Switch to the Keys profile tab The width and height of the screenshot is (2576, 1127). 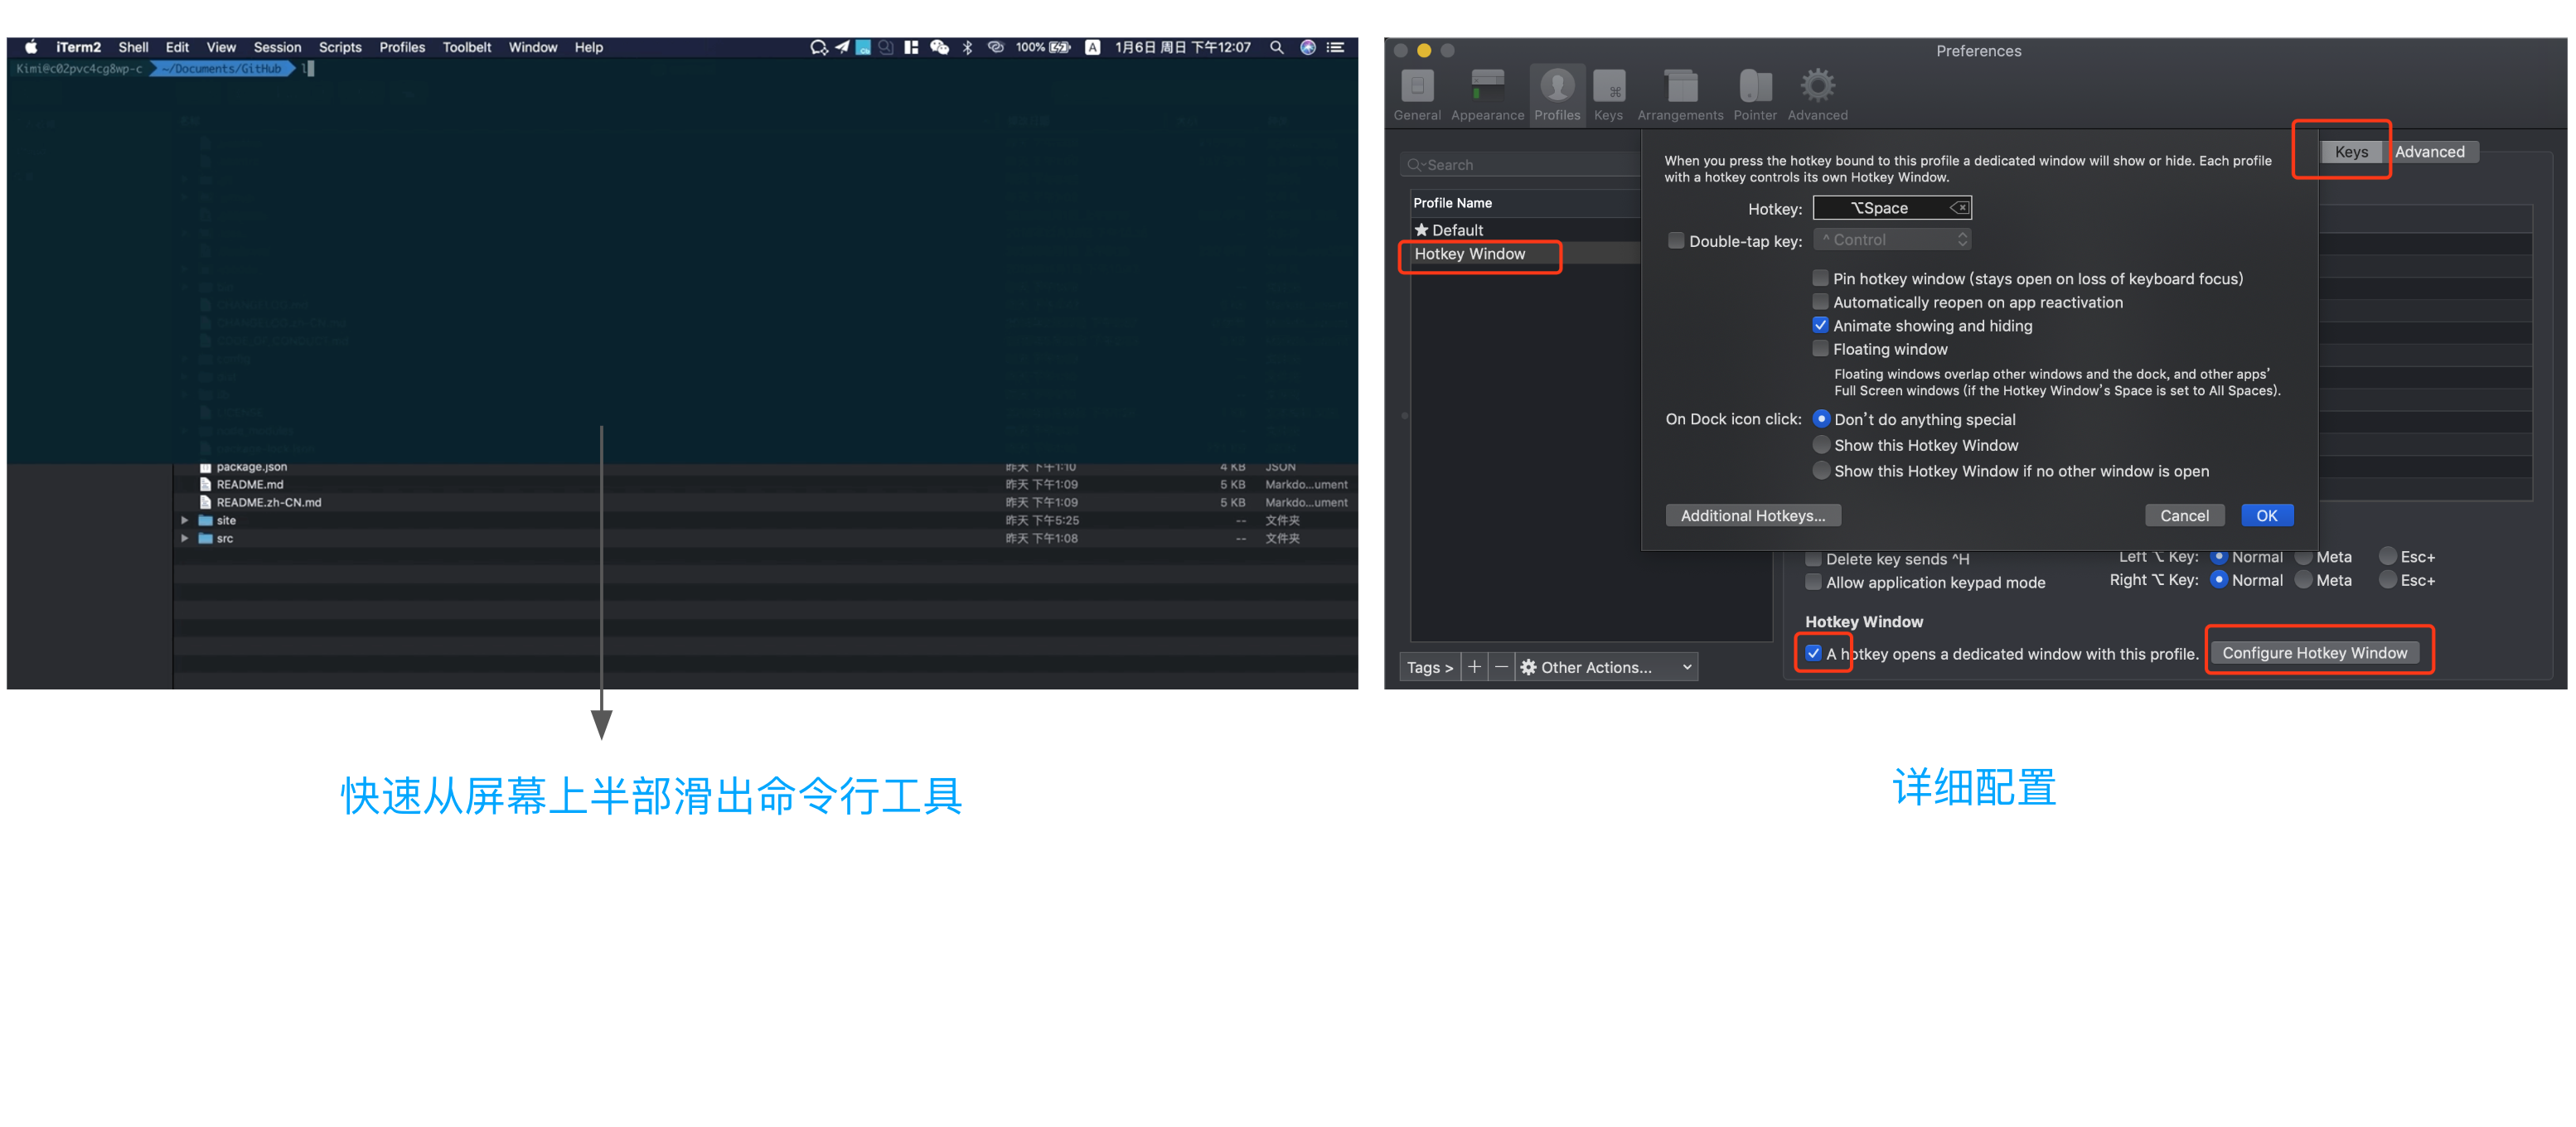click(2350, 152)
